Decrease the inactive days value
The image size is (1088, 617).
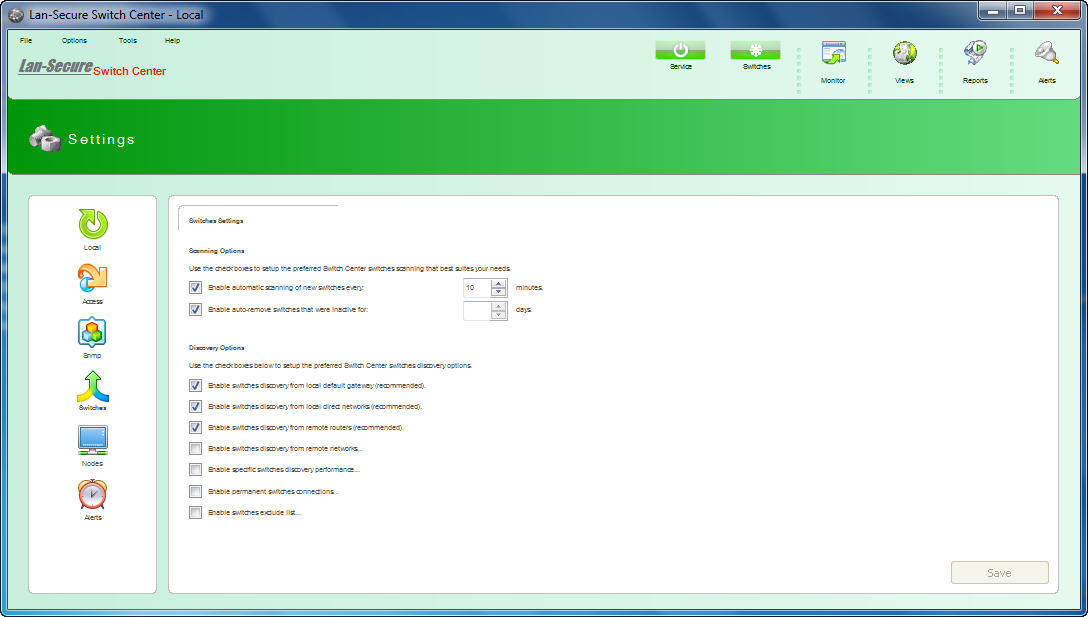[x=499, y=314]
